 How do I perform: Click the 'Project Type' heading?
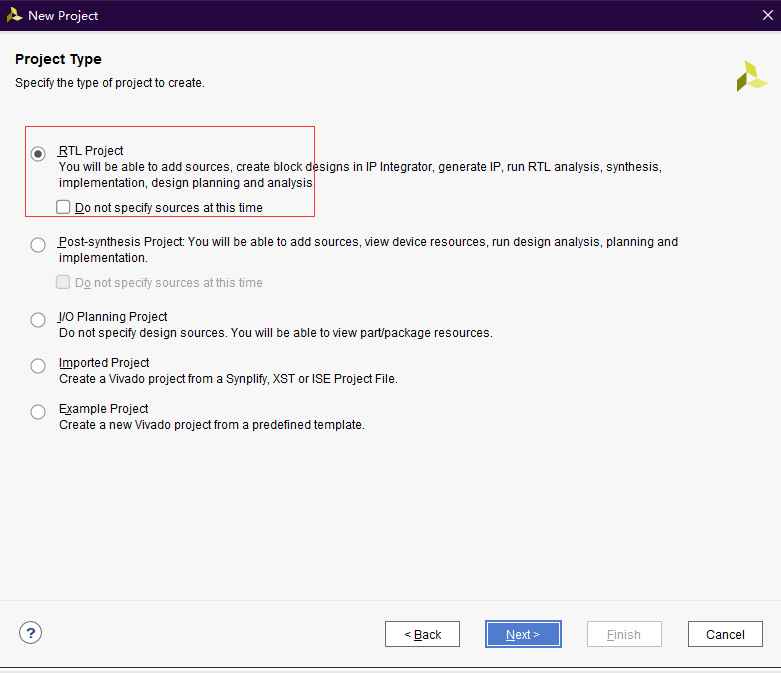[x=58, y=59]
